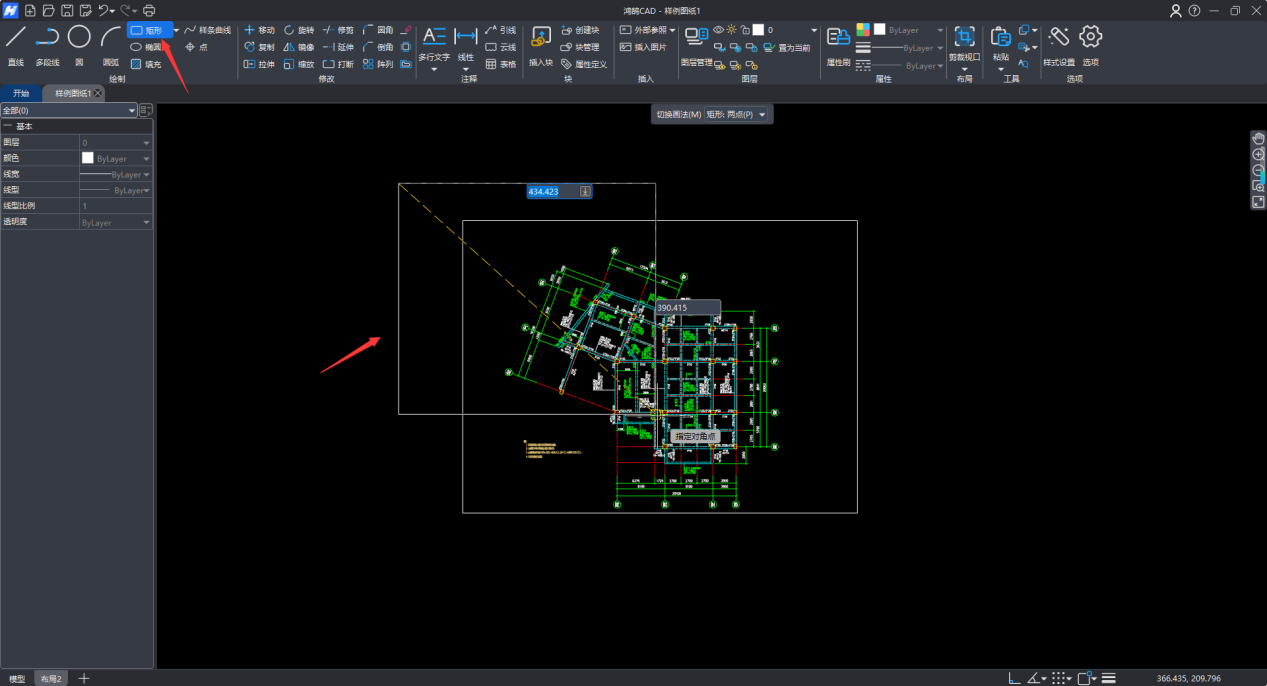
Task: Open the 全部(0) selection dropdown
Action: tap(69, 110)
